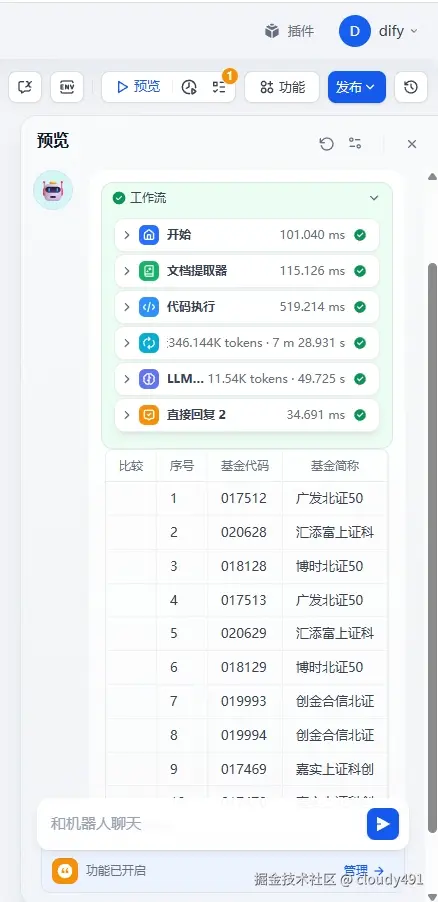Click the scrollbar up arrow
438x902 pixels.
(432, 177)
